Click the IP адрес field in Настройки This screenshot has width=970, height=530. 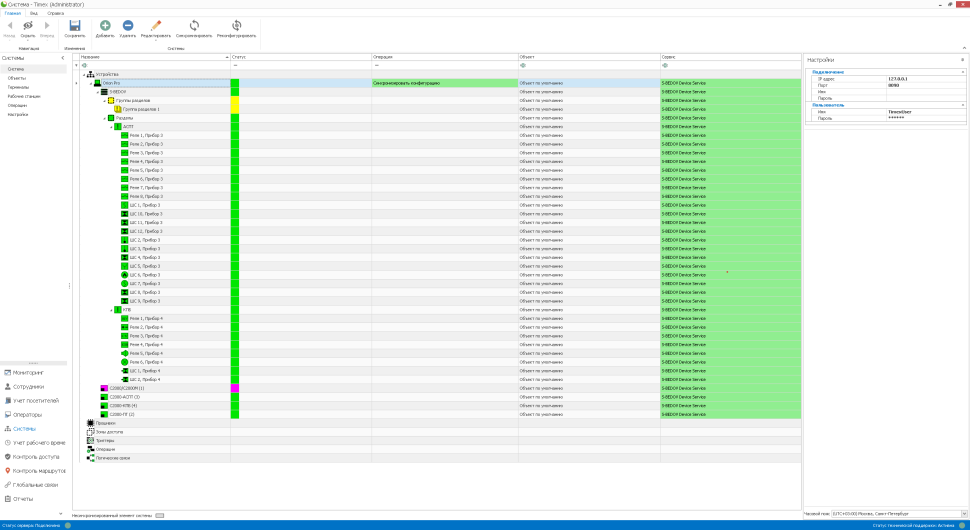923,78
